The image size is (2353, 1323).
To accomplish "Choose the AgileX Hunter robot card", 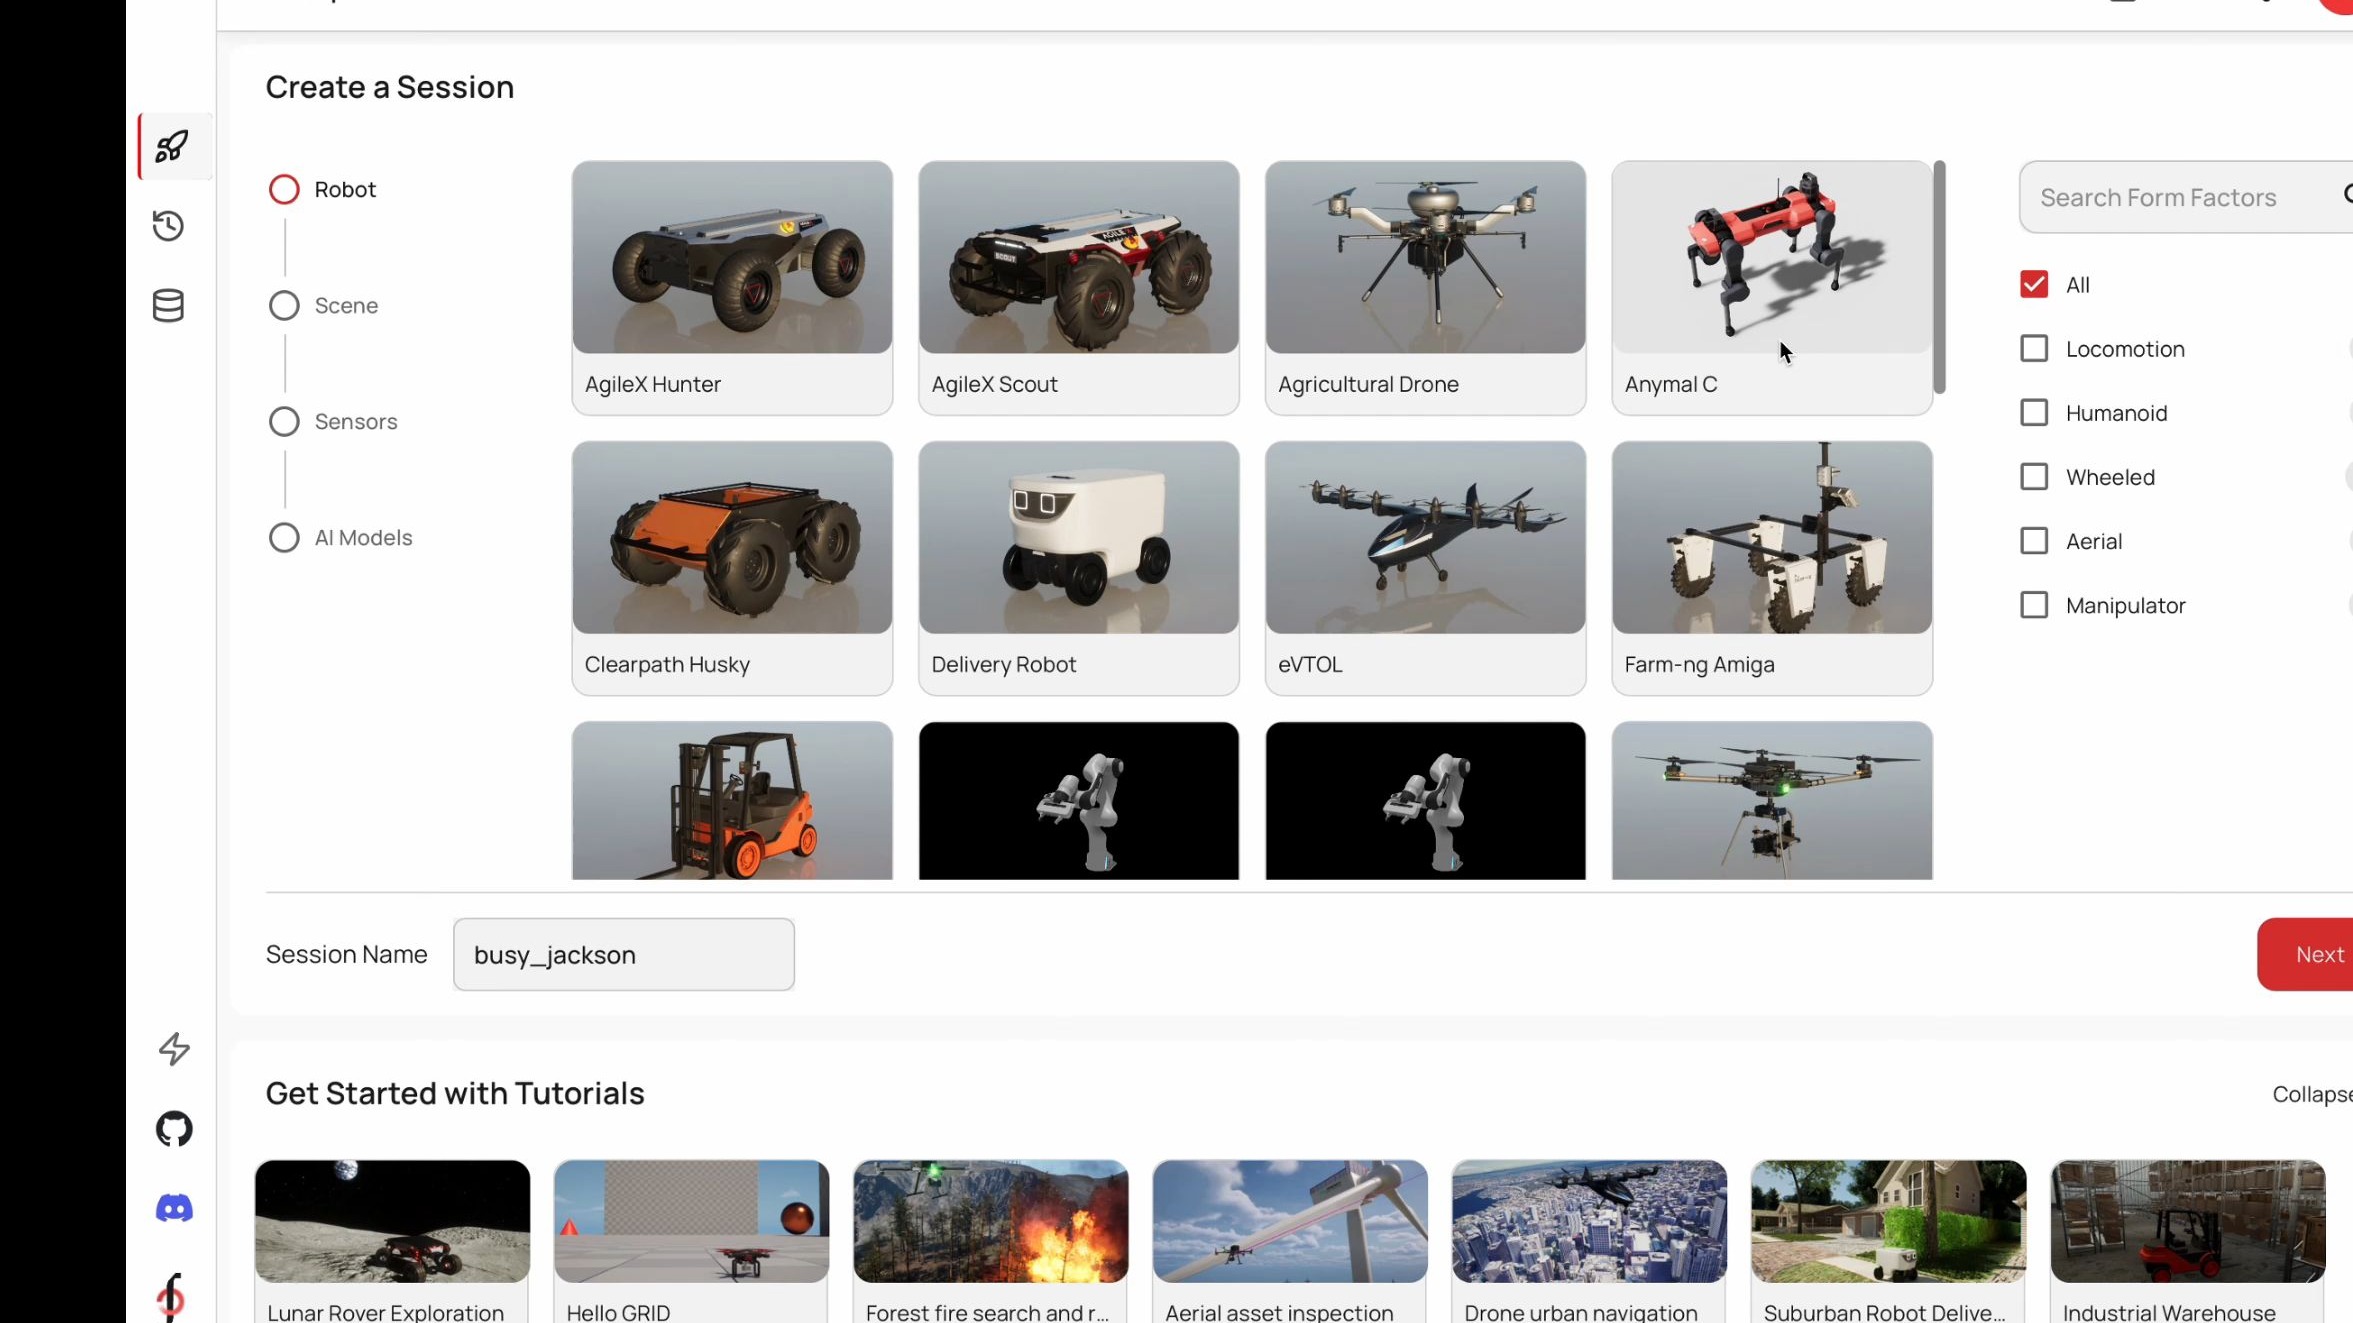I will point(732,288).
